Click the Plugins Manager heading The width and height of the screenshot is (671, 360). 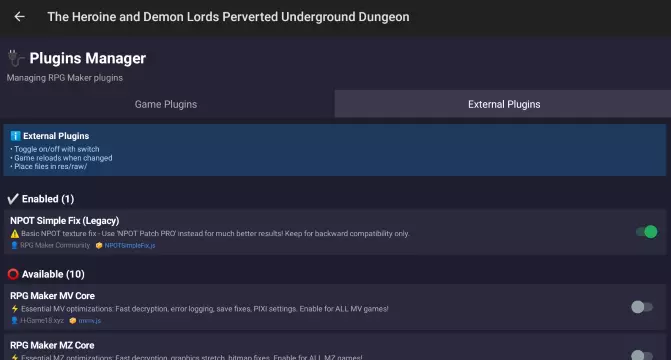tap(88, 58)
